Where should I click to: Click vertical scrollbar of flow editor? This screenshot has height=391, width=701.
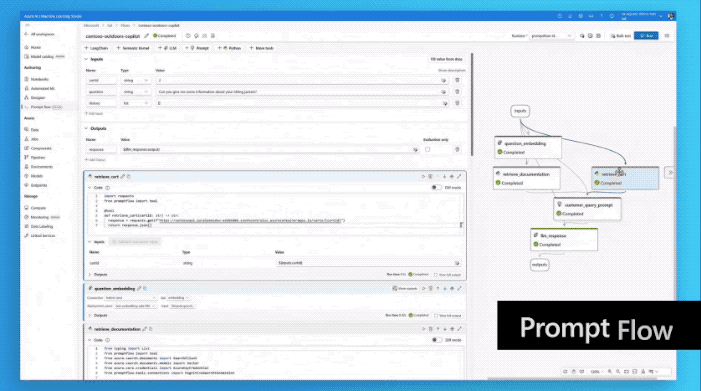click(472, 105)
